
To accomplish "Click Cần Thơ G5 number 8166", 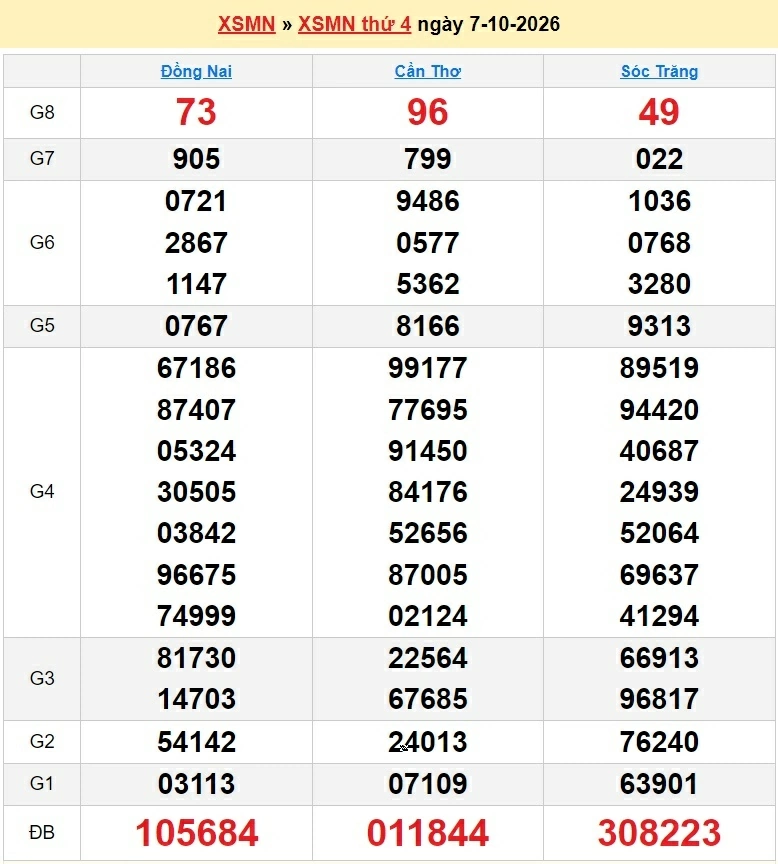I will tap(428, 326).
